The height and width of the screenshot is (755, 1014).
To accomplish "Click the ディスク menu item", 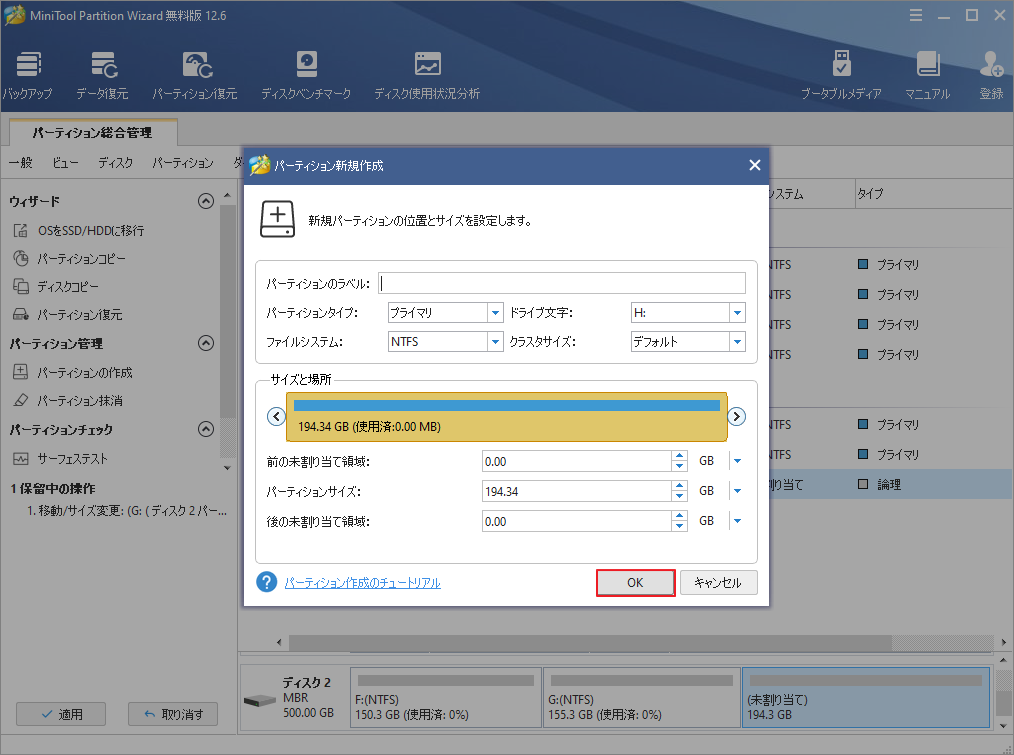I will pyautogui.click(x=115, y=162).
